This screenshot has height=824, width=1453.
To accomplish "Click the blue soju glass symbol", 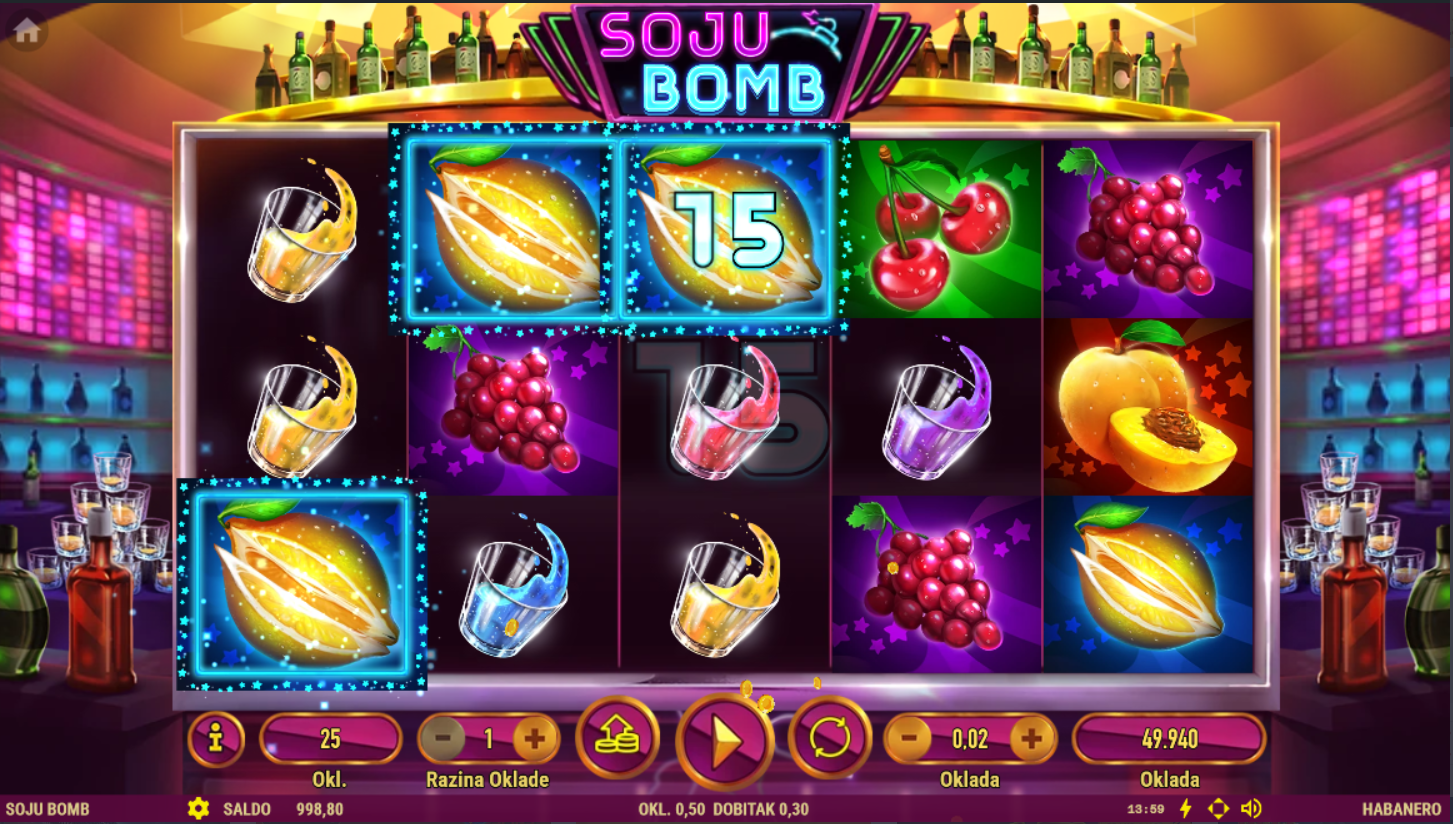I will pyautogui.click(x=514, y=585).
